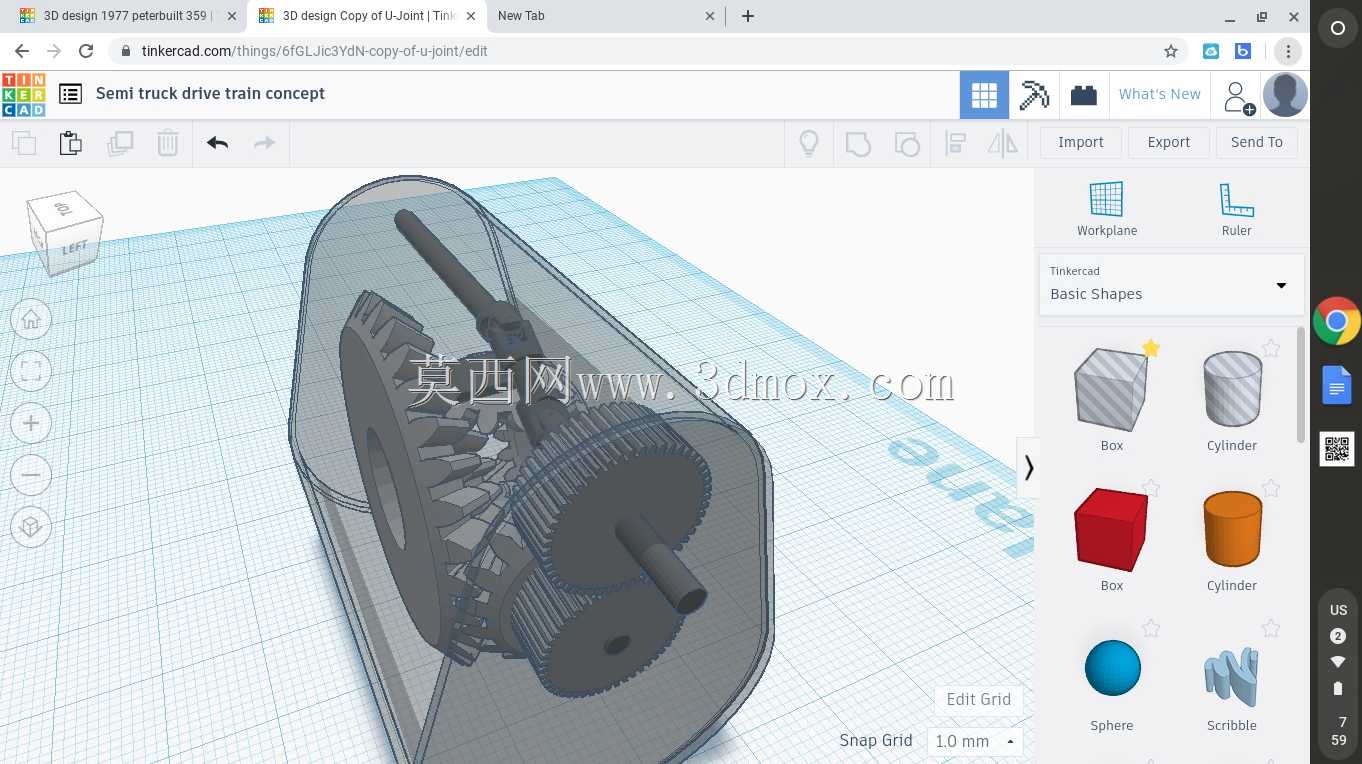Open the Blocks pickaxe mode
The width and height of the screenshot is (1362, 764).
point(1034,95)
